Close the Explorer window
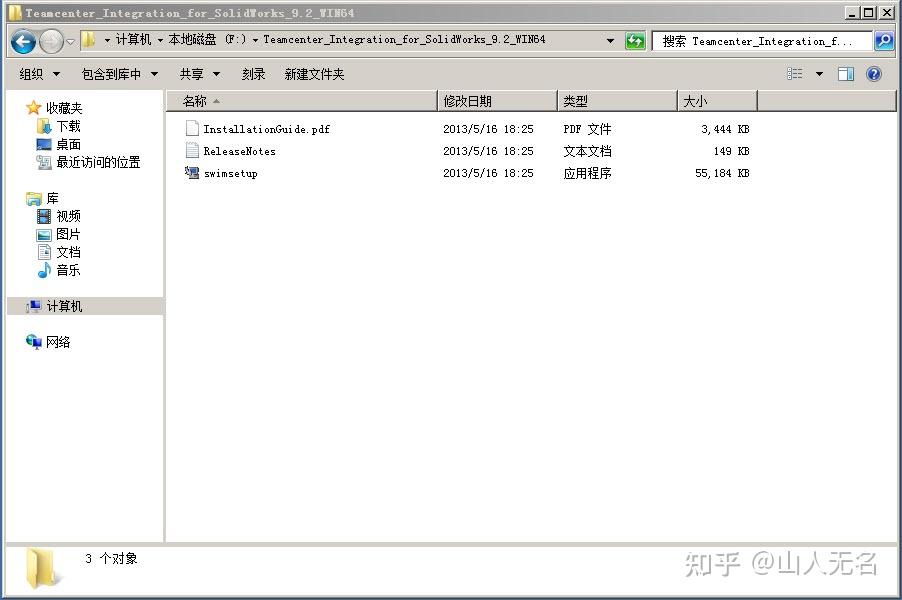 pos(886,12)
